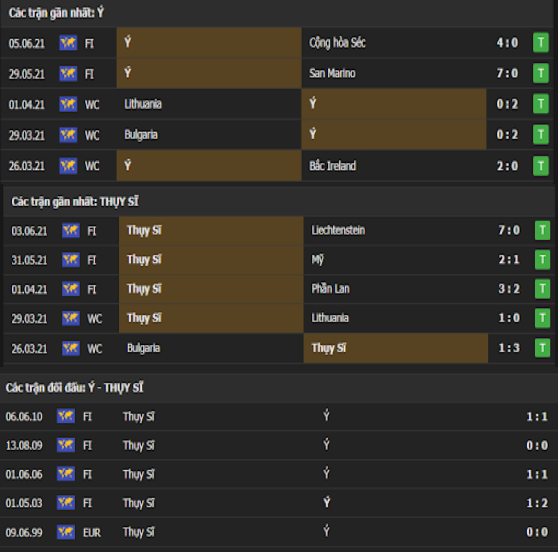Screen dimensions: 558x552
Task: Select the 'Các trận gần nhất: THỤY SĨ' header
Action: coord(75,202)
